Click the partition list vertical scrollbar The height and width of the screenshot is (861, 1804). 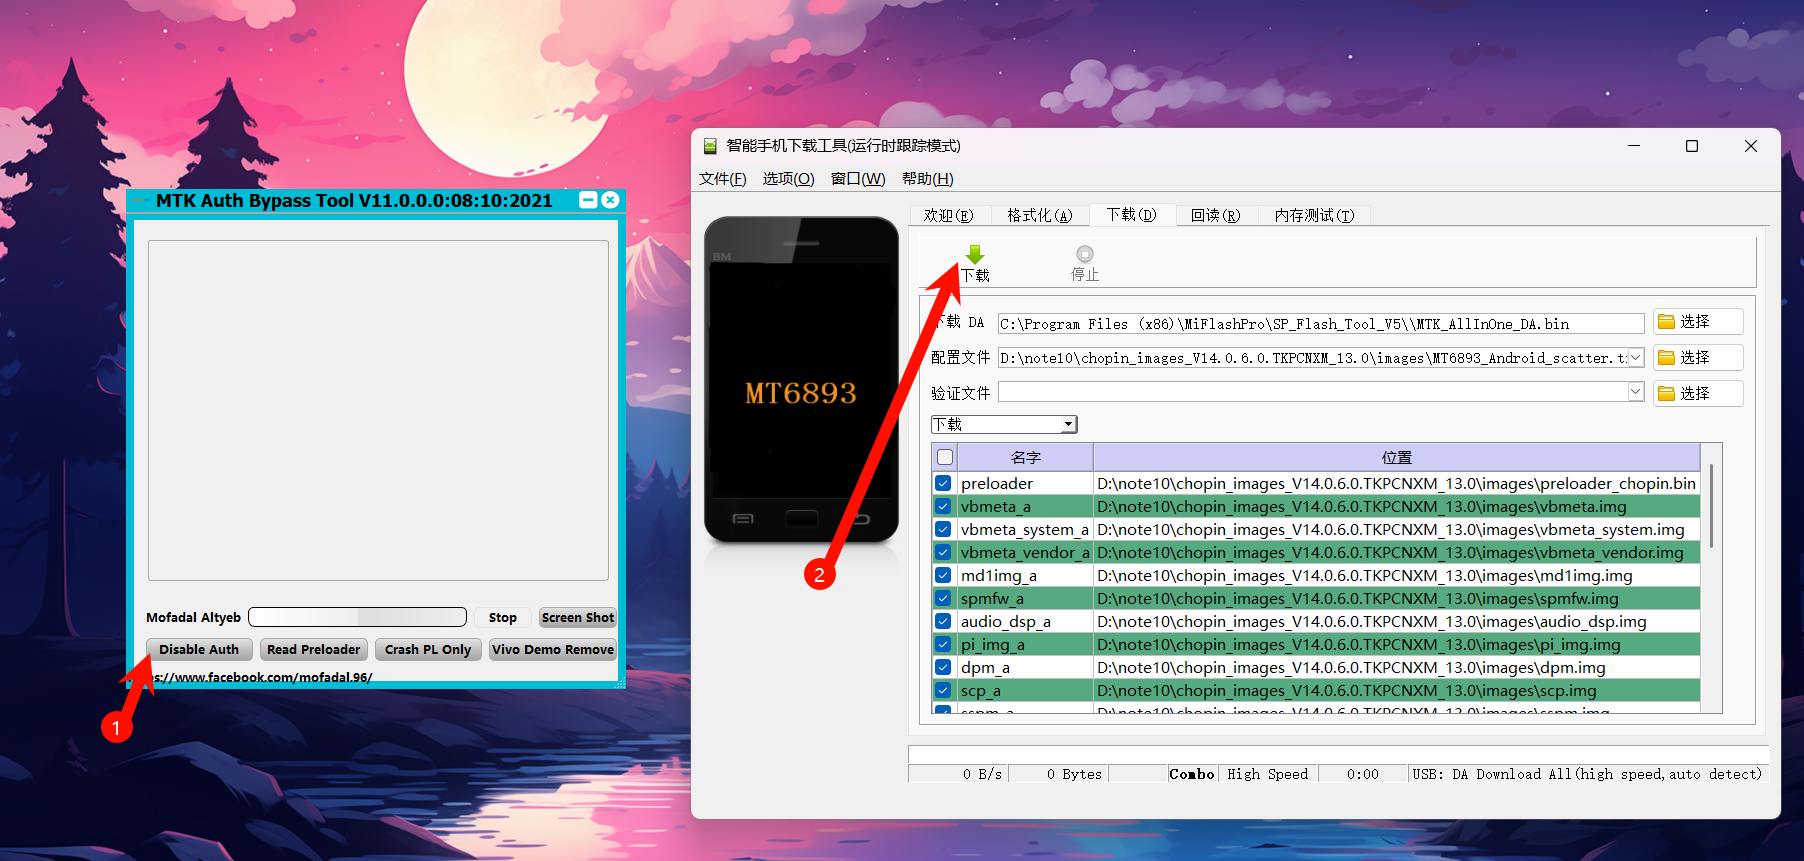tap(1711, 506)
